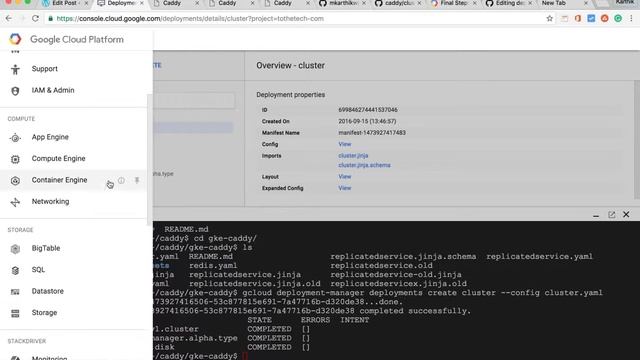The image size is (640, 360).
Task: Click the SQL stack icon
Action: (15, 270)
